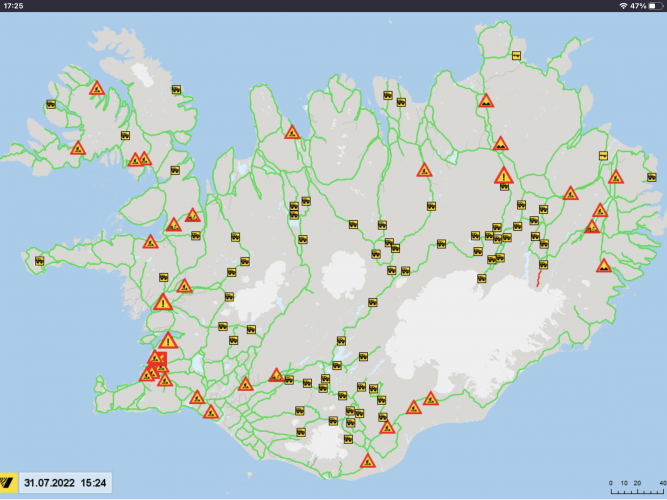Select the southernmost roadwork warning triangle
Screen dimensions: 667x500
pyautogui.click(x=367, y=462)
